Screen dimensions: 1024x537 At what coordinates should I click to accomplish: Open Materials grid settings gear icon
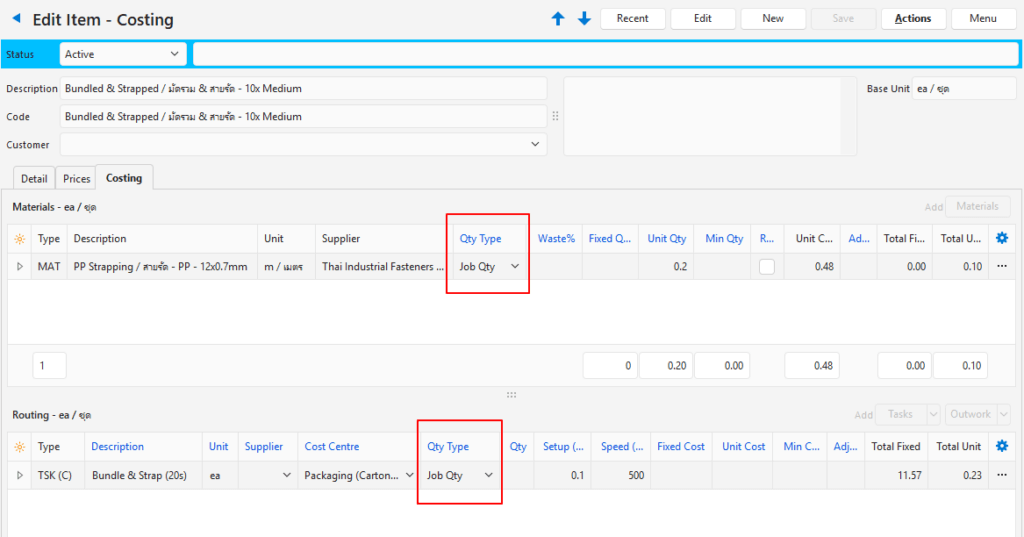coord(1002,239)
